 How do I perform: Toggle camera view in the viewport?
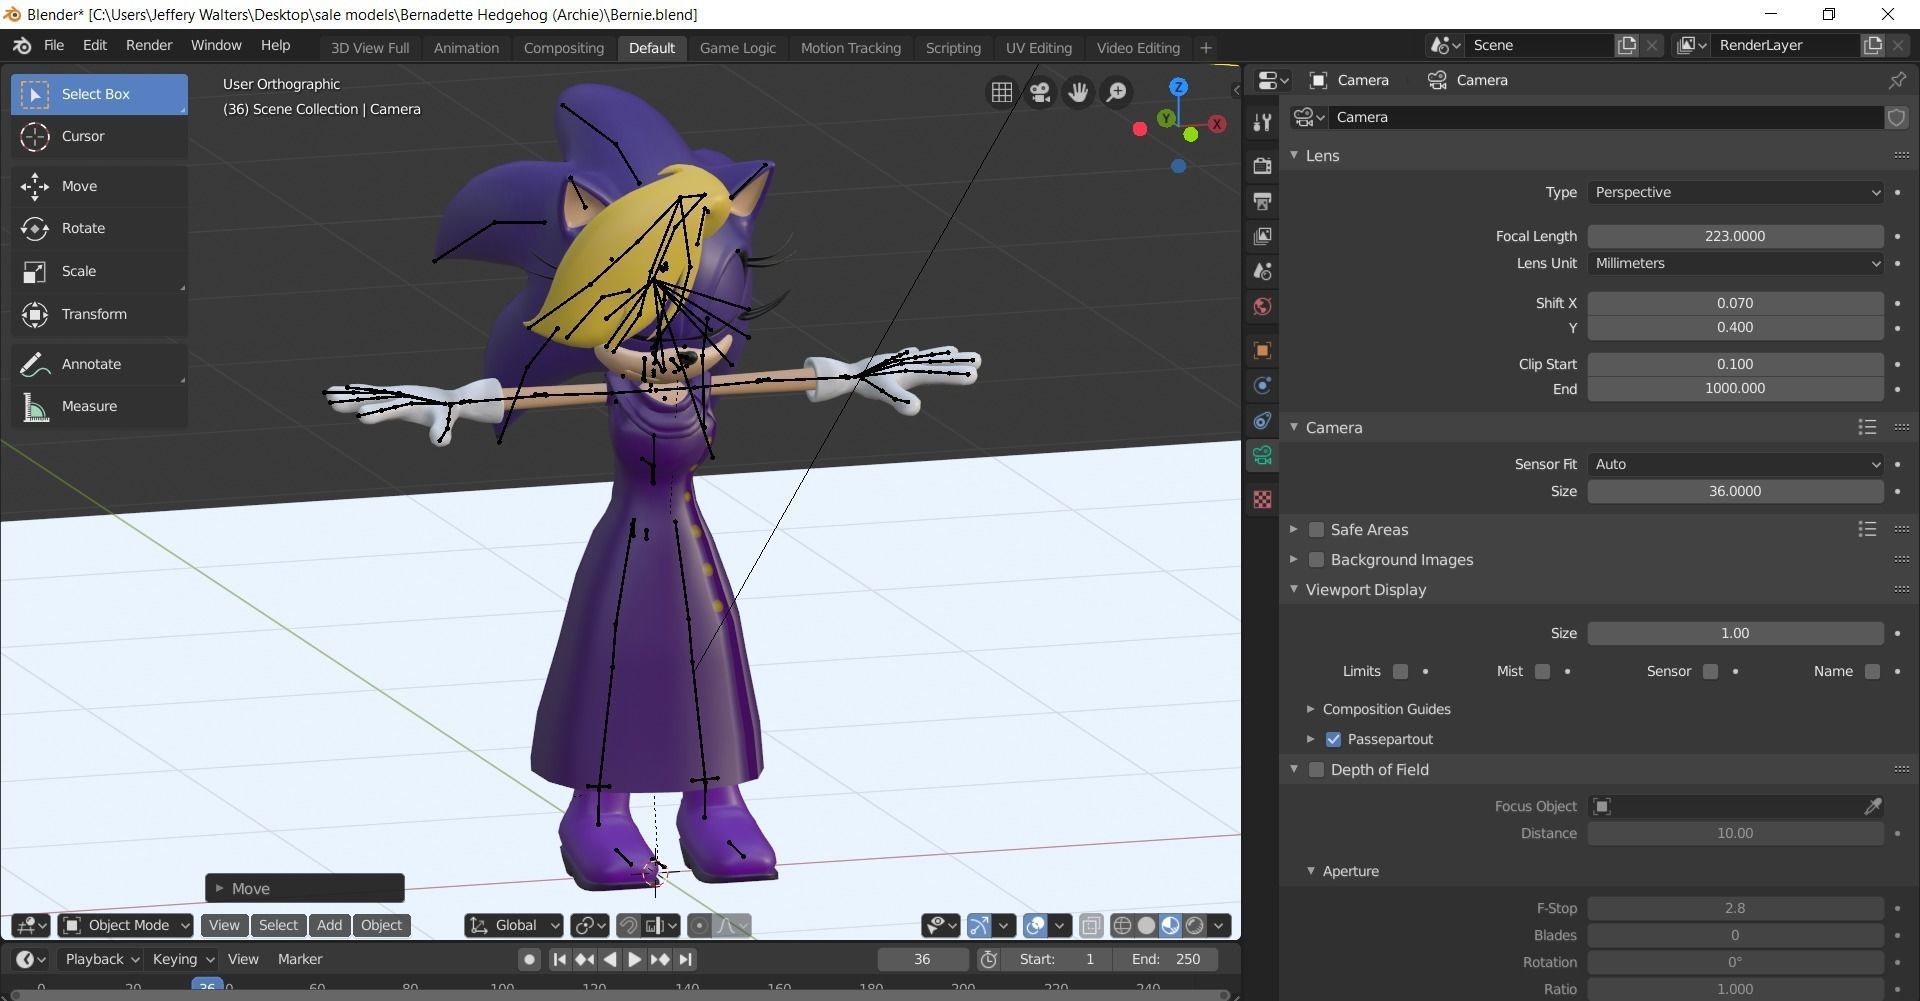pos(1040,92)
